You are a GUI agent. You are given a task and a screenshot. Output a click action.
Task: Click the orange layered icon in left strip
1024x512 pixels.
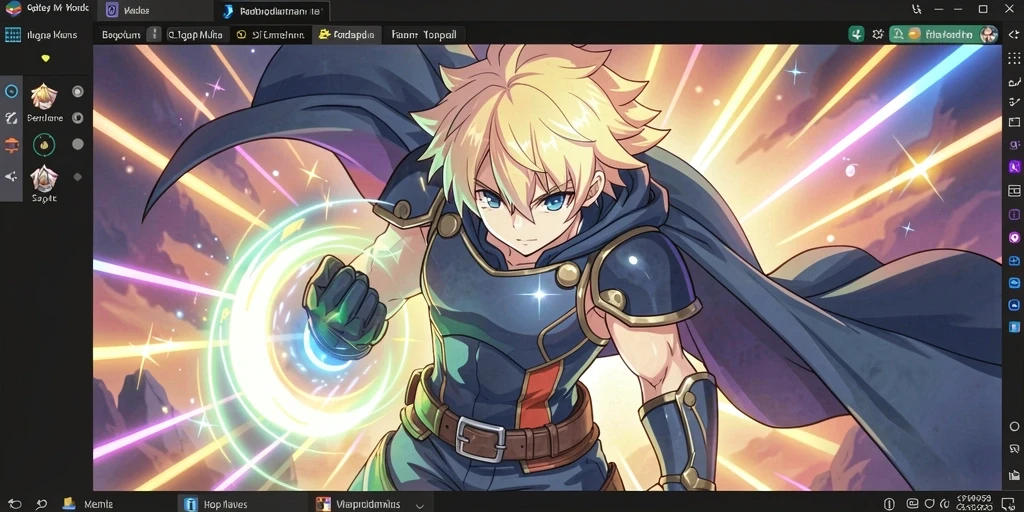point(11,146)
